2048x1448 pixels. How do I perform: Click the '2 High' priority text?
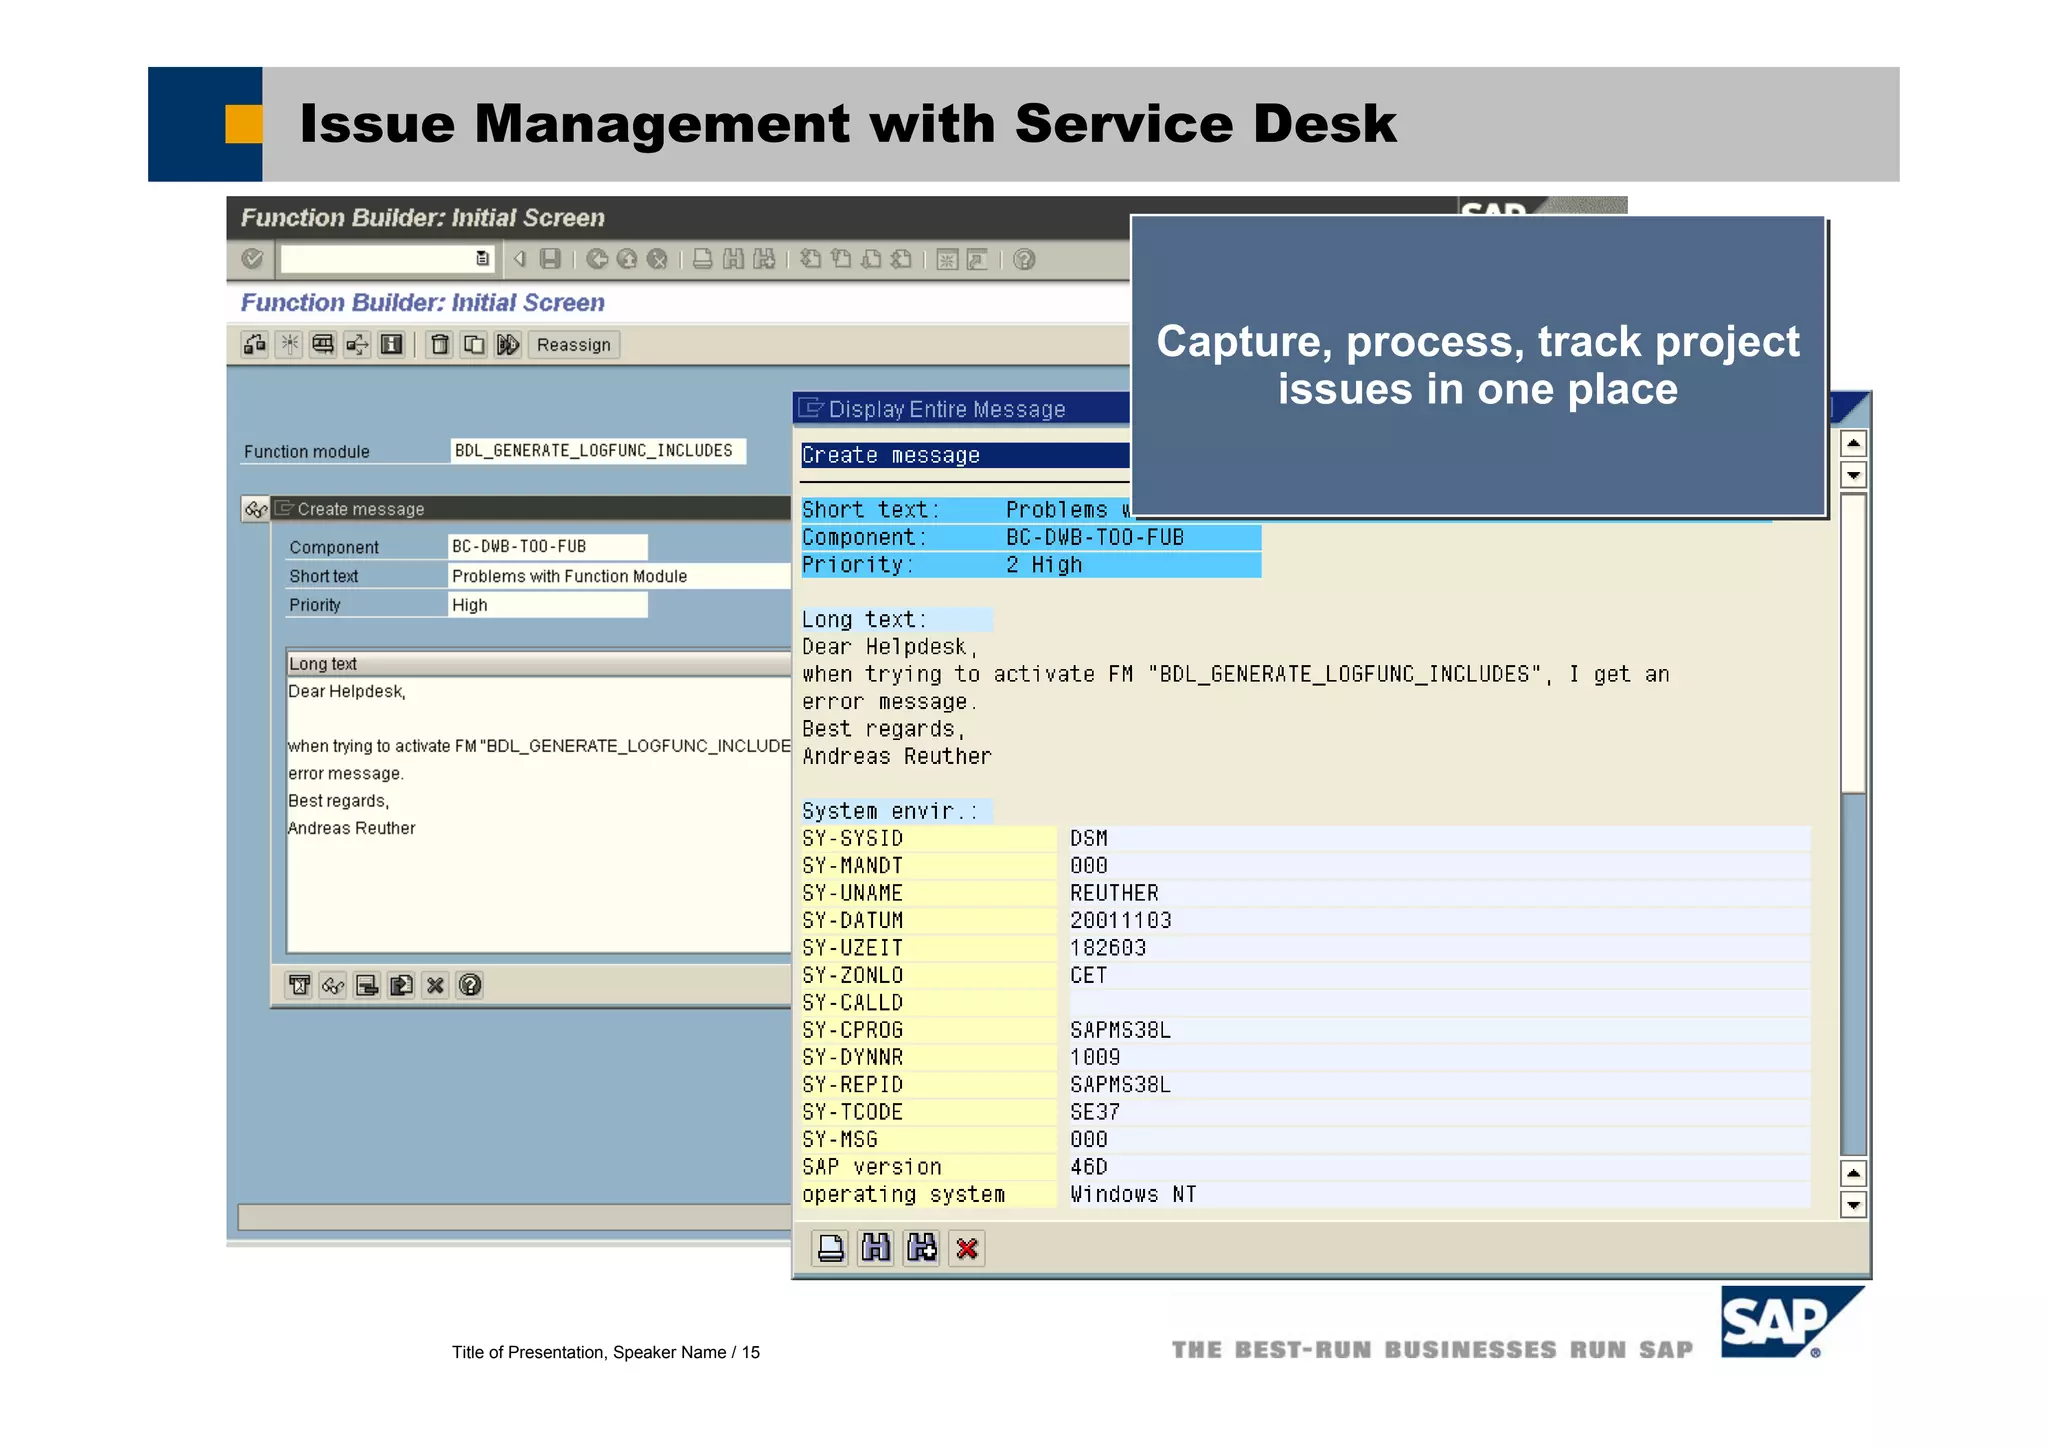click(x=1044, y=565)
